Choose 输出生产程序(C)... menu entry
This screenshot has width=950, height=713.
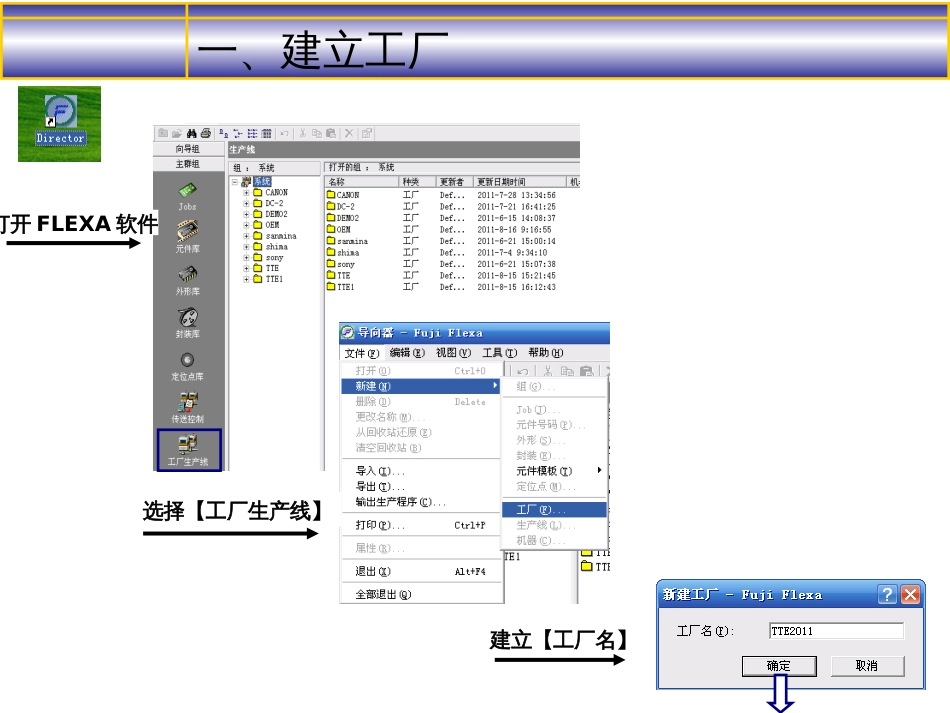[420, 502]
